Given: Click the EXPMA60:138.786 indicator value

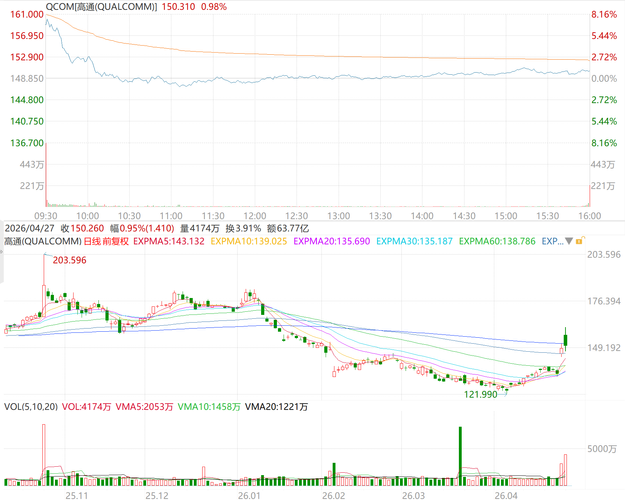Looking at the screenshot, I should click(497, 241).
